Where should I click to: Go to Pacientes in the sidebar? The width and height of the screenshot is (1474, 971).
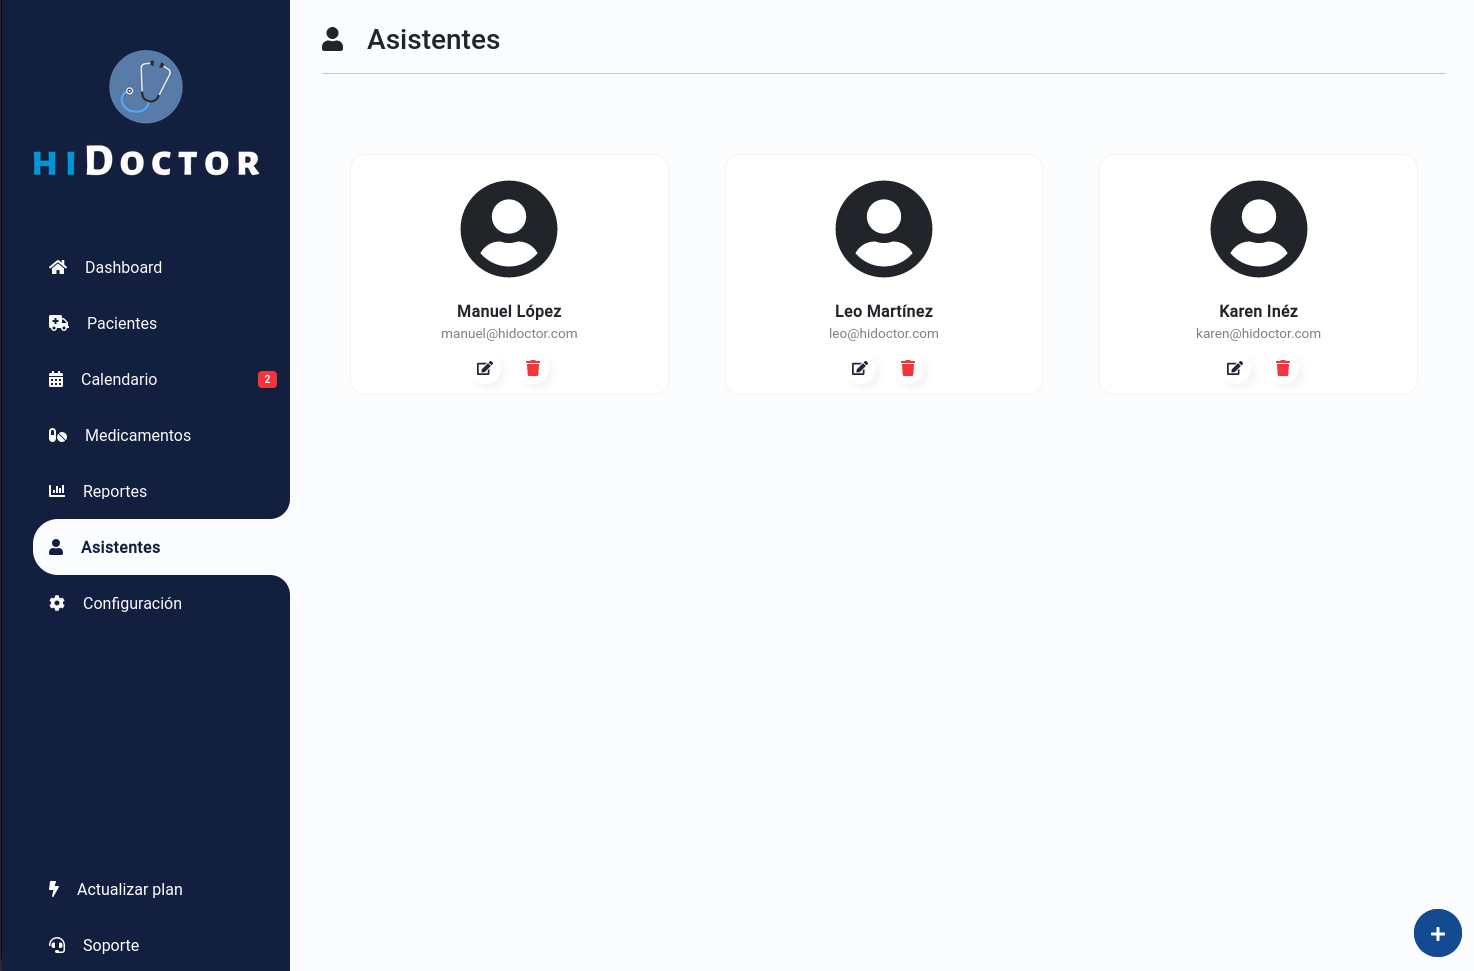(121, 323)
